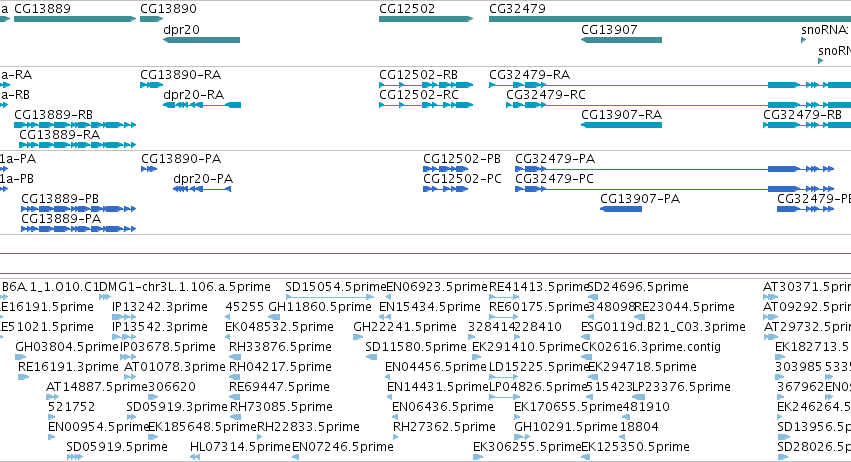Select the CG13890 gene label

click(x=168, y=9)
